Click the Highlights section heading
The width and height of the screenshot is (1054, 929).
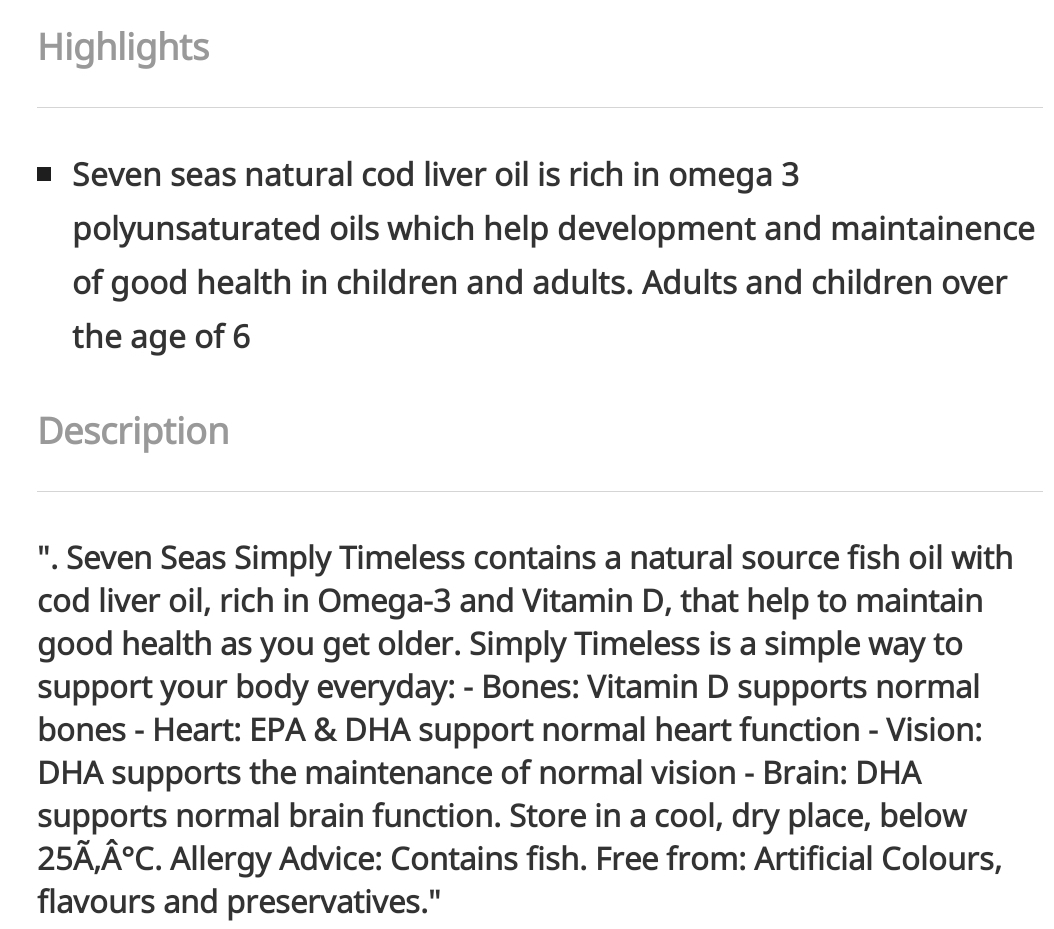coord(124,47)
